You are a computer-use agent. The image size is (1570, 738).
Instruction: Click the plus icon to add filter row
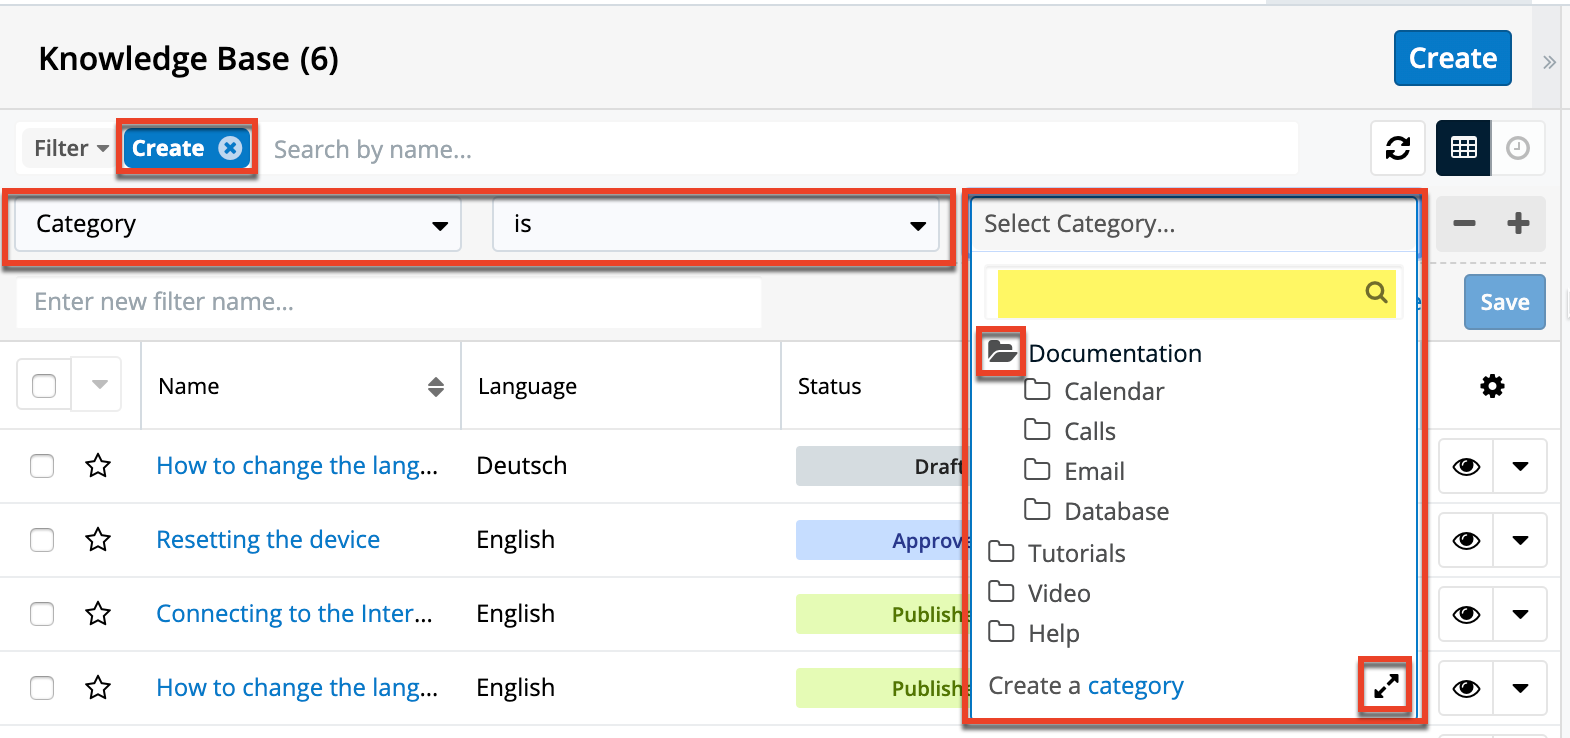coord(1518,223)
